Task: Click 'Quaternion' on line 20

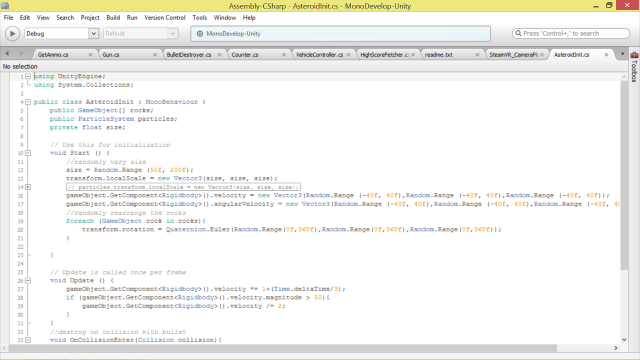Action: pos(186,229)
